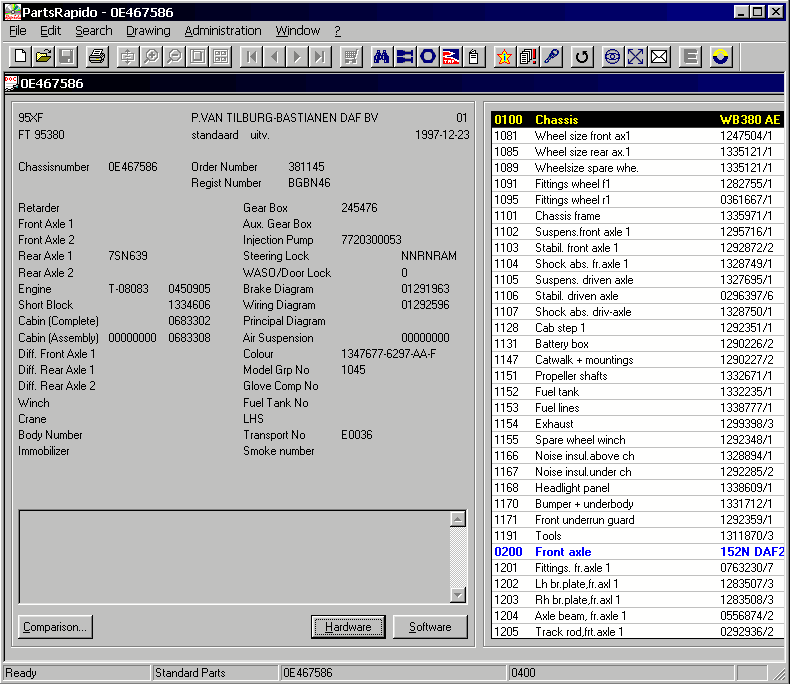
Task: Select row 1191 Tools
Action: pyautogui.click(x=637, y=536)
